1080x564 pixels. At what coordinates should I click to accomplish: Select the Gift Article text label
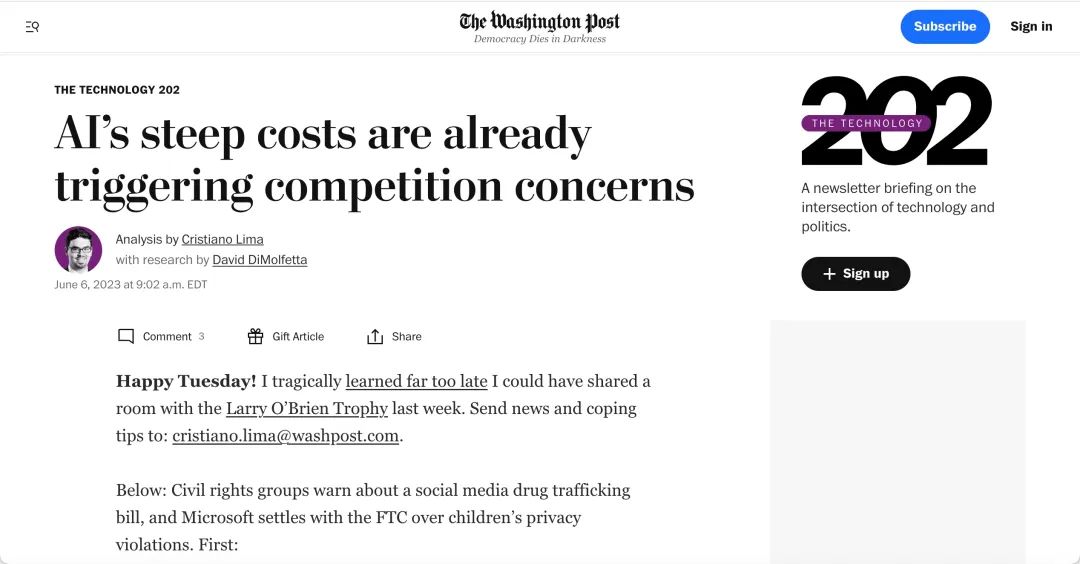click(298, 336)
